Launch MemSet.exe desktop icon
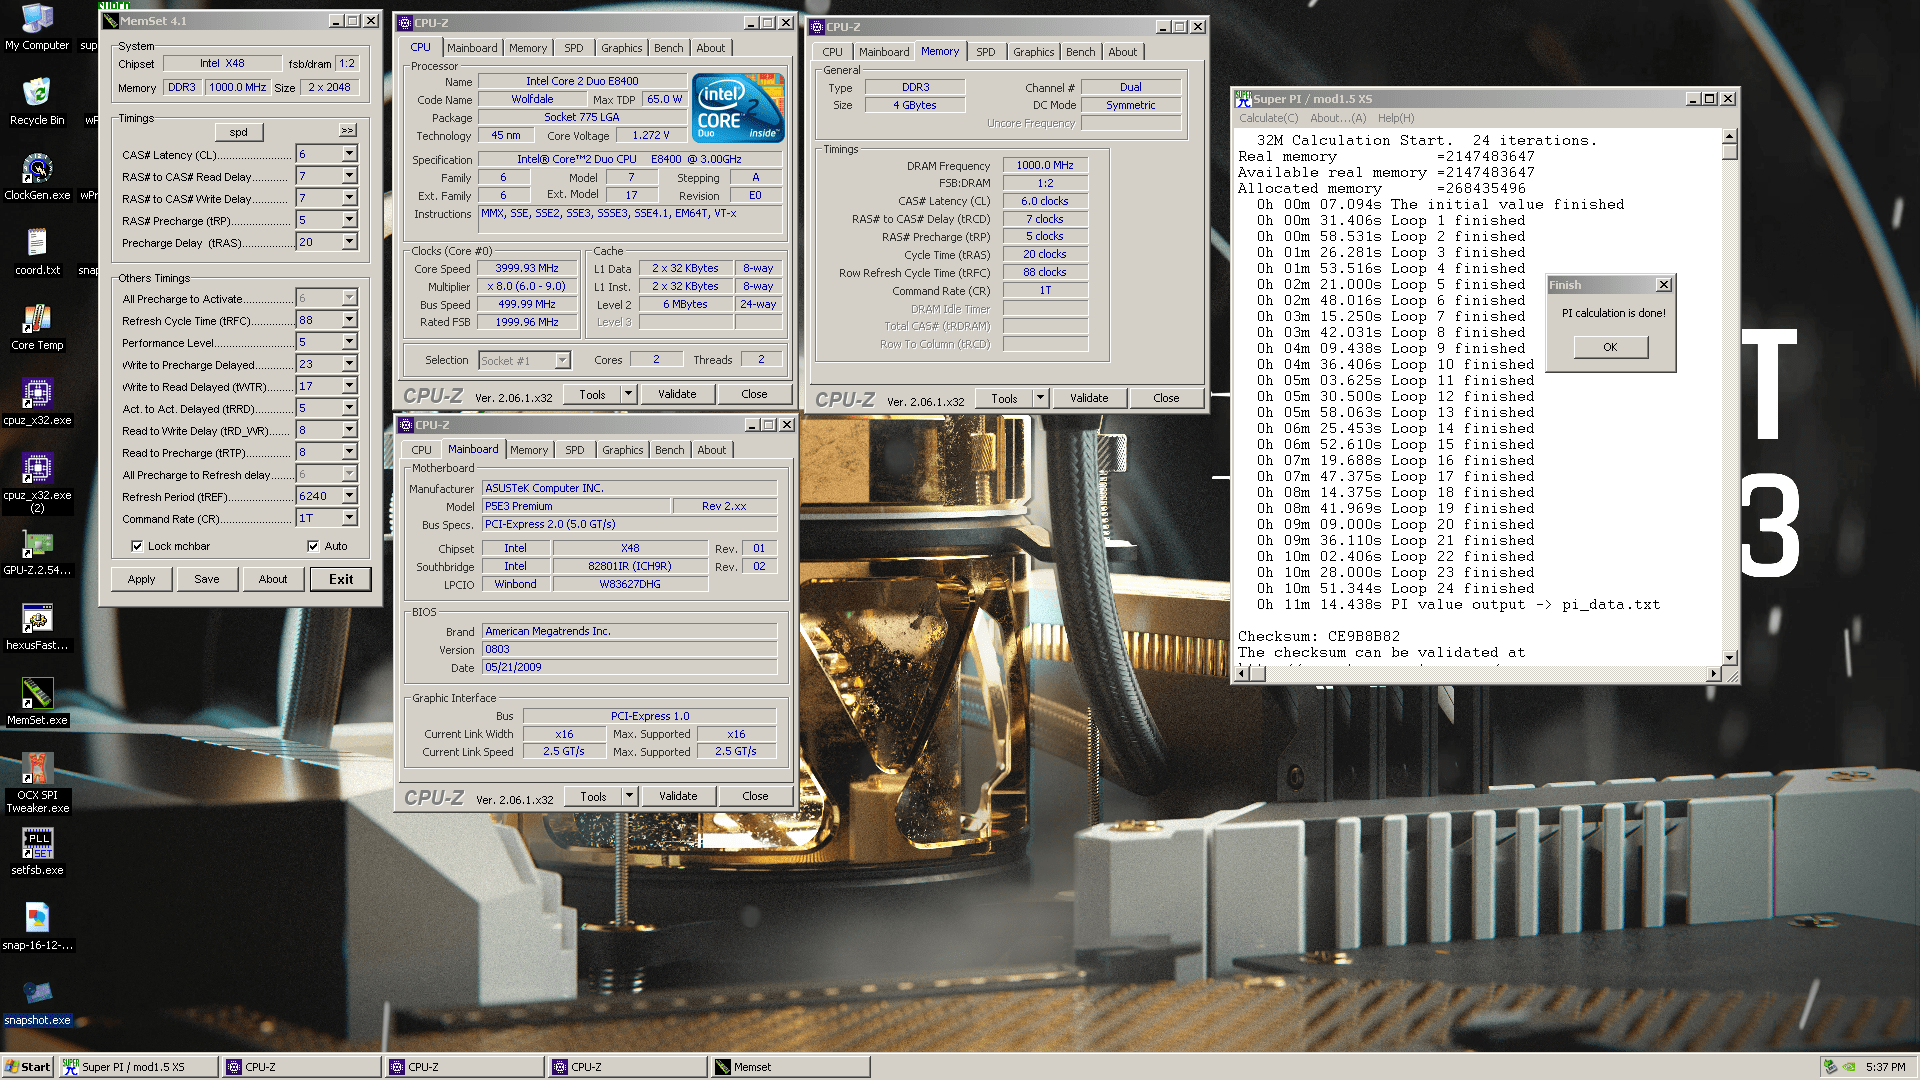This screenshot has height=1080, width=1920. [37, 702]
